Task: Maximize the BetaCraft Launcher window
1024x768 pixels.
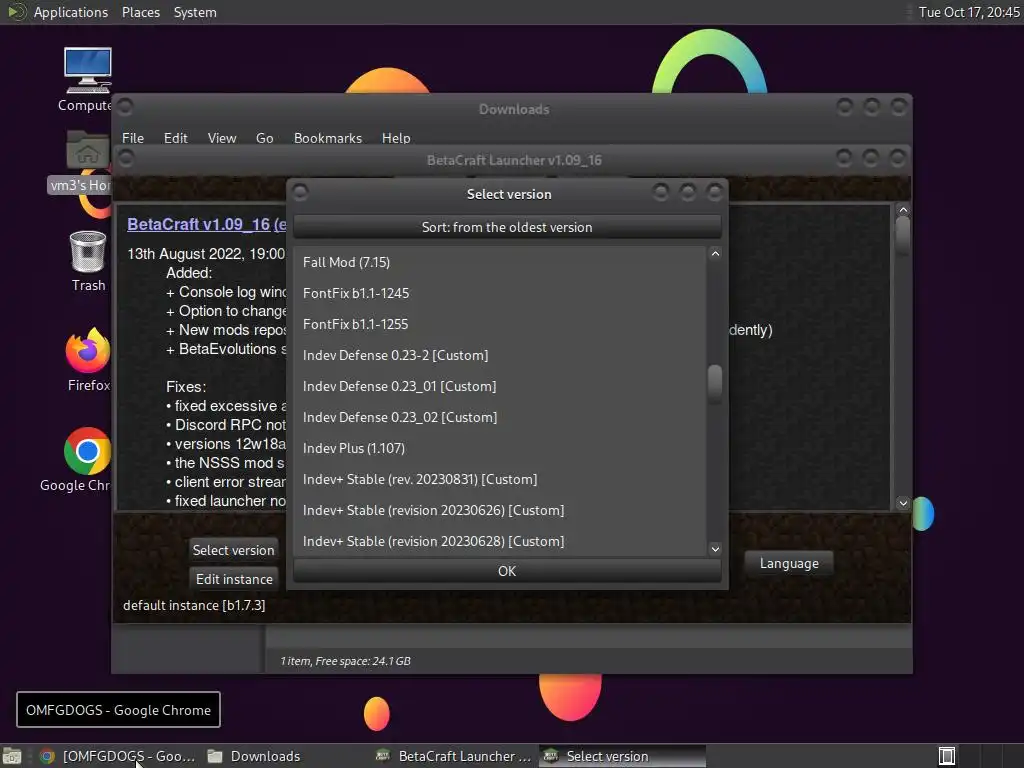Action: [871, 157]
